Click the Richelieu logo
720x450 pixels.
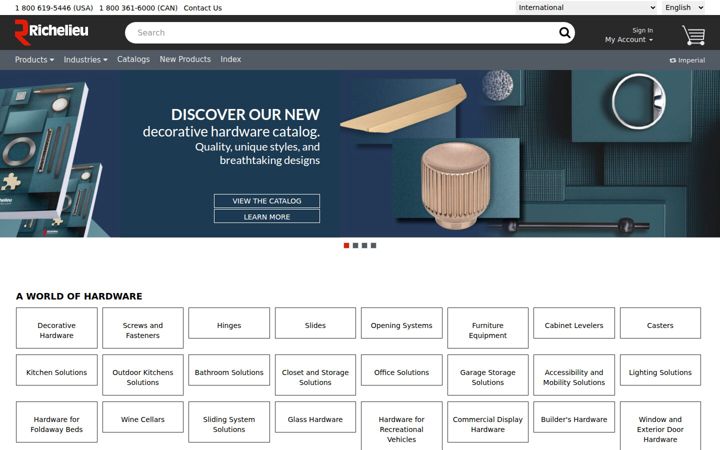coord(51,32)
